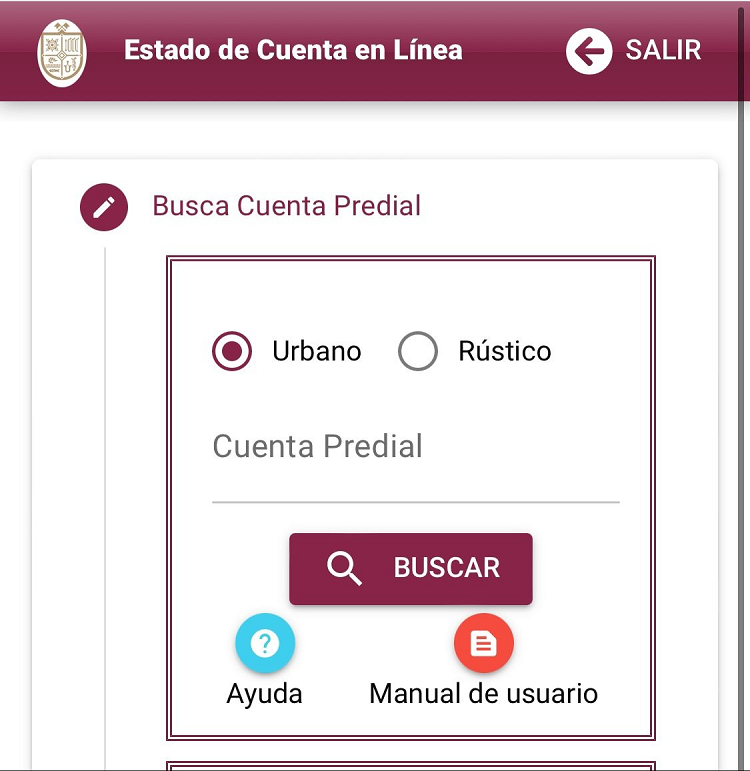750x771 pixels.
Task: Click the Manual de usuario text
Action: (x=483, y=694)
